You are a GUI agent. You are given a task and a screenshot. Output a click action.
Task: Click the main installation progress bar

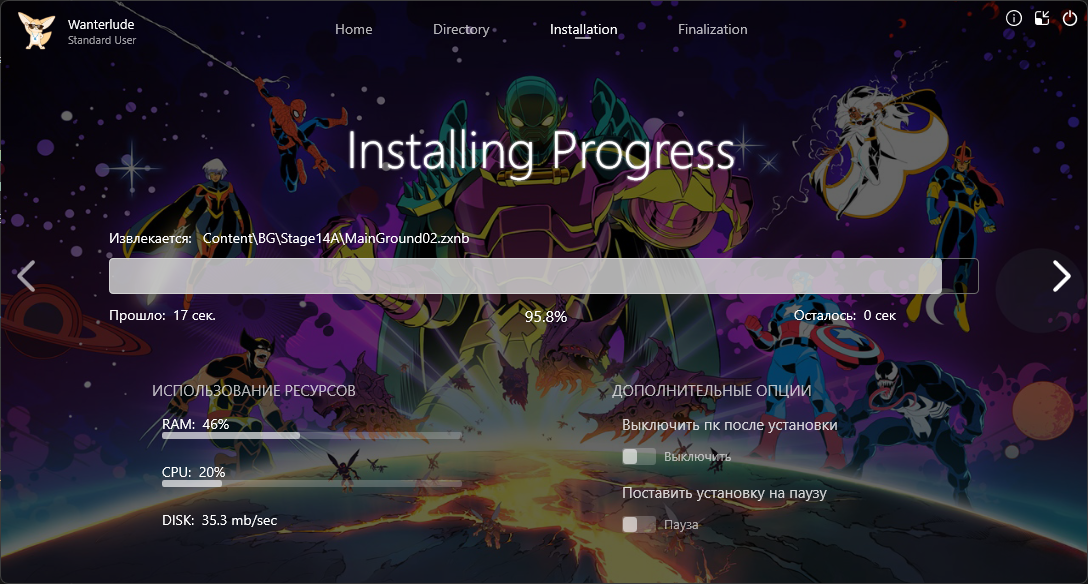click(543, 276)
